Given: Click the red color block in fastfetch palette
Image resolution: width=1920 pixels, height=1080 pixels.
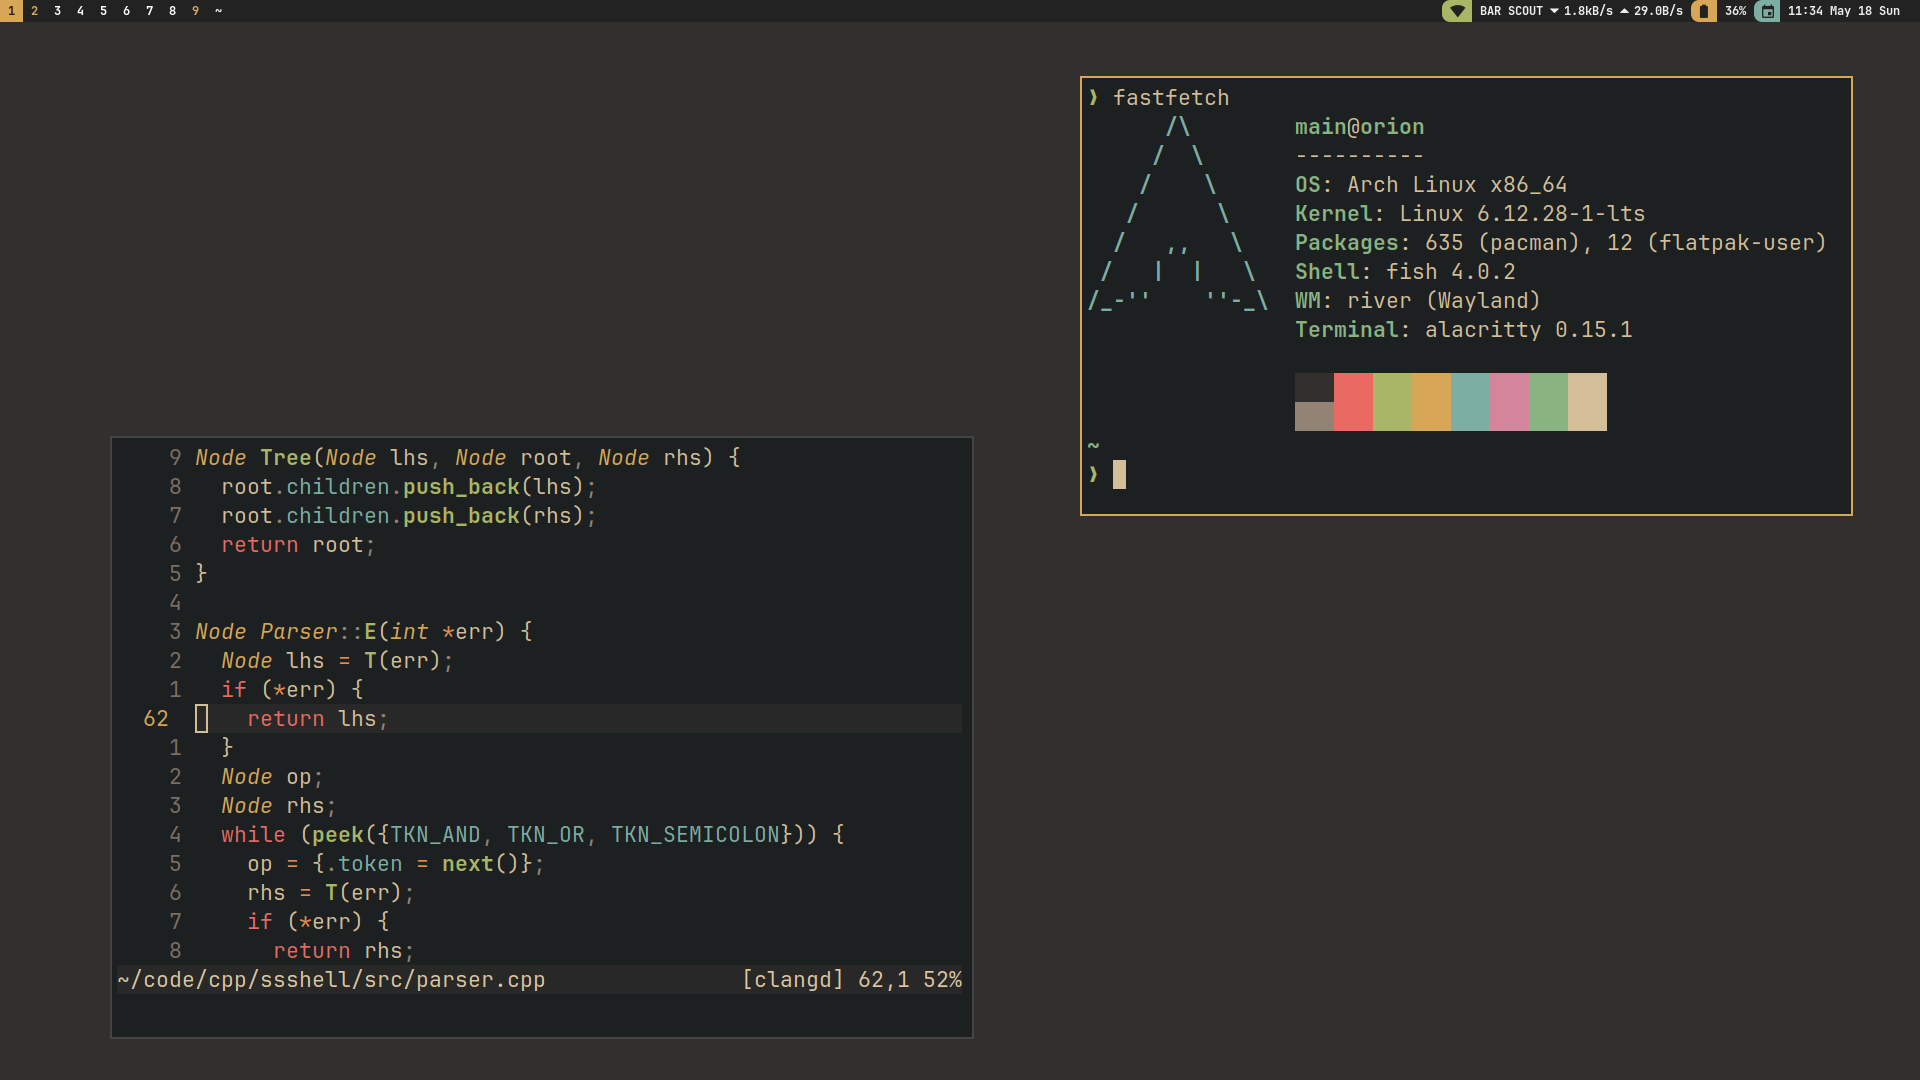Looking at the screenshot, I should [1353, 402].
